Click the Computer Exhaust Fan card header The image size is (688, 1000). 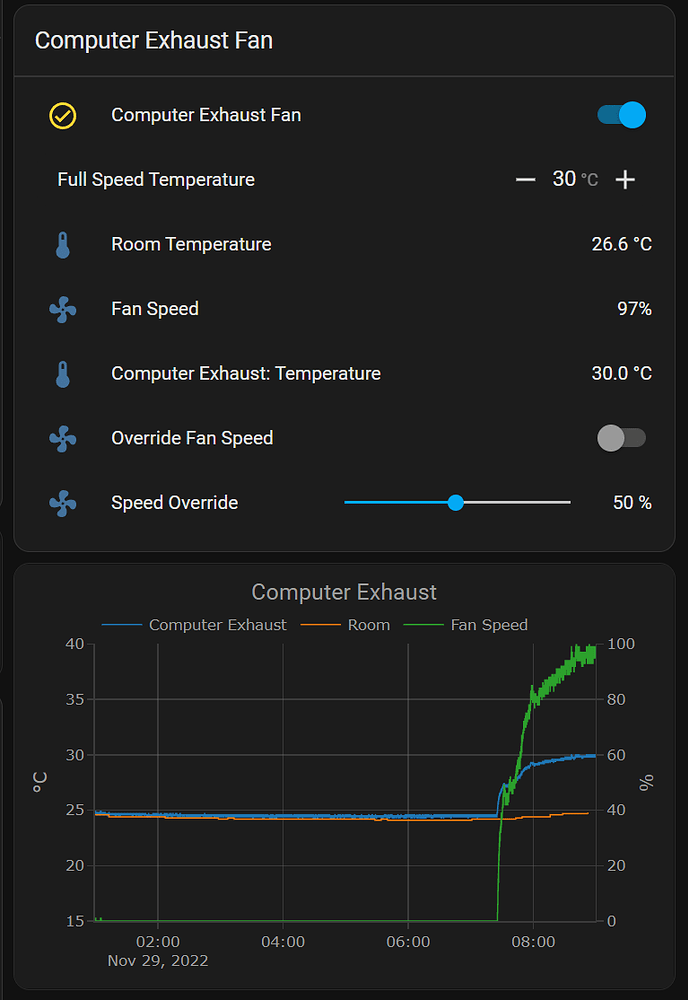tap(153, 41)
